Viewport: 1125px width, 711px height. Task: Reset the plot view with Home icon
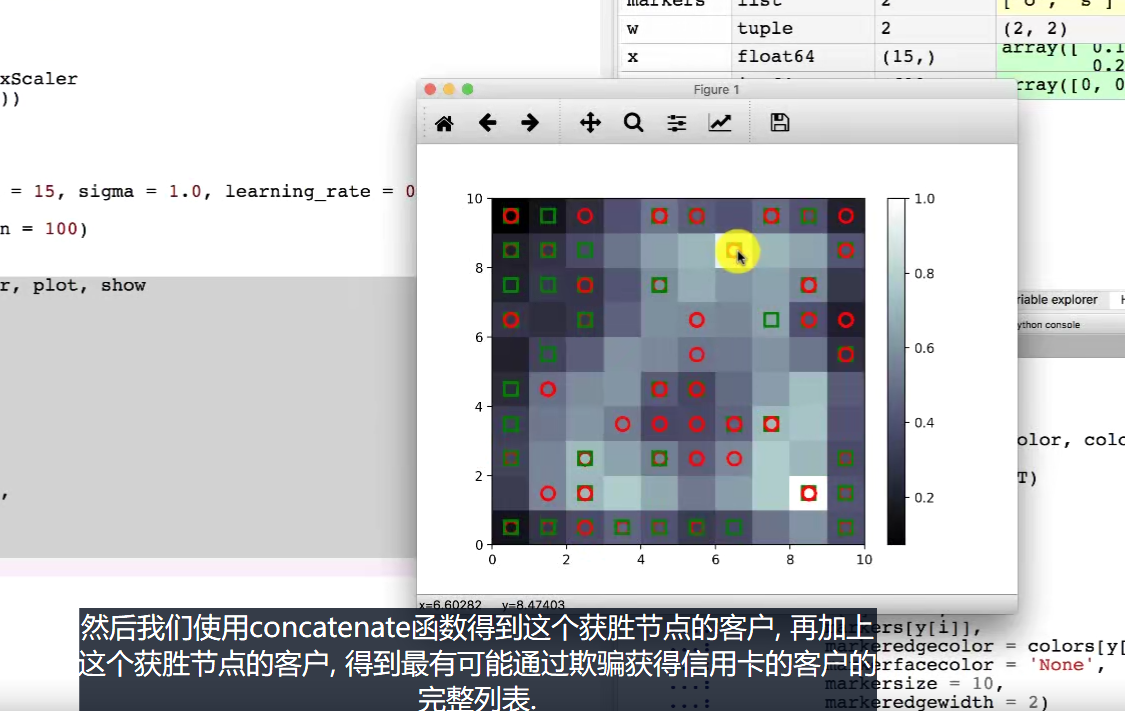tap(444, 123)
